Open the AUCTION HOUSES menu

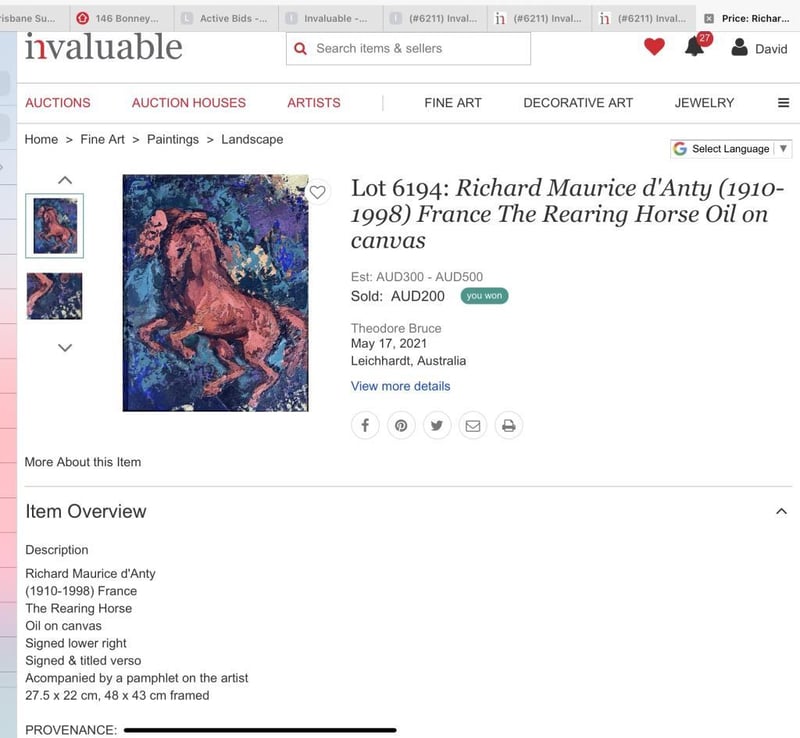[x=189, y=103]
